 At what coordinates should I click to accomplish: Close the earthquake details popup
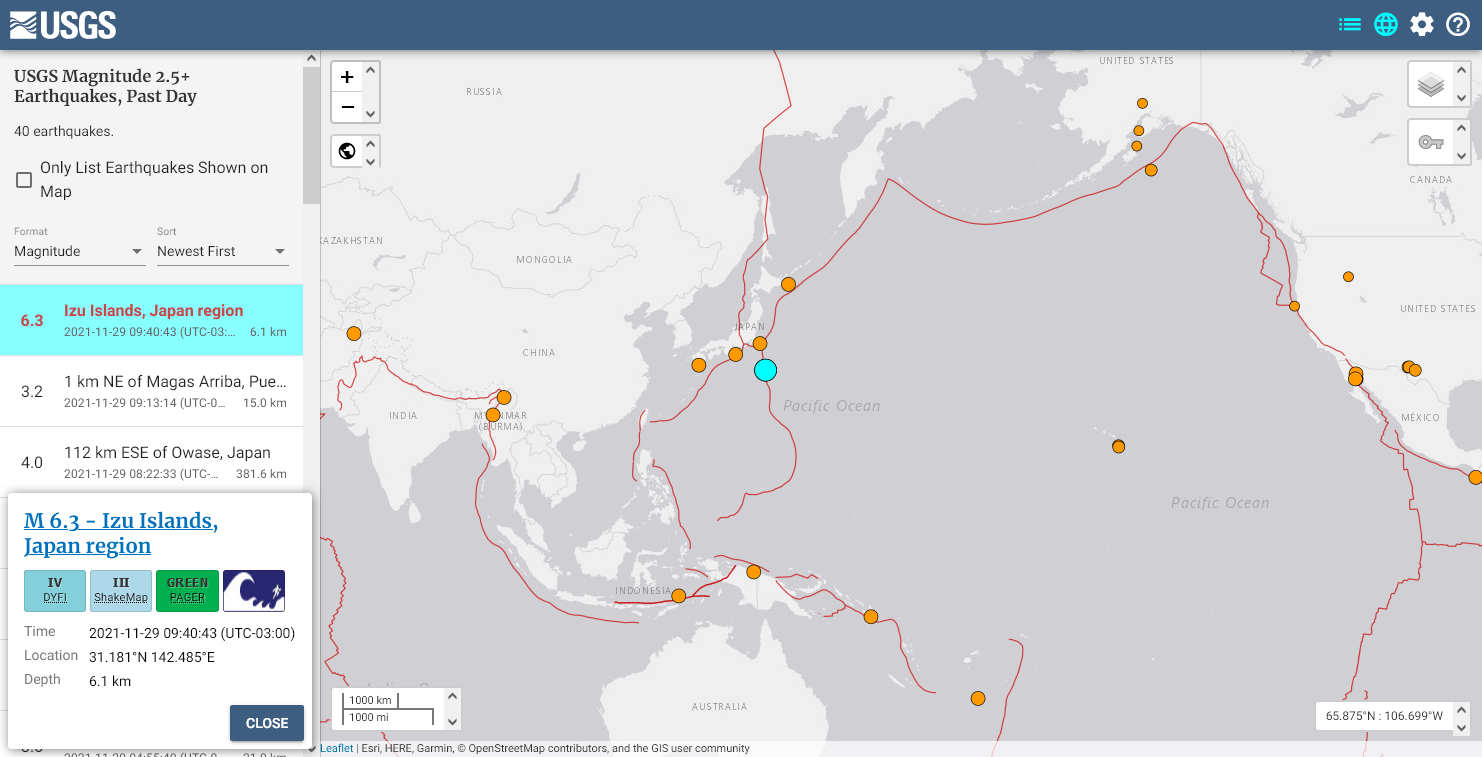(x=267, y=723)
